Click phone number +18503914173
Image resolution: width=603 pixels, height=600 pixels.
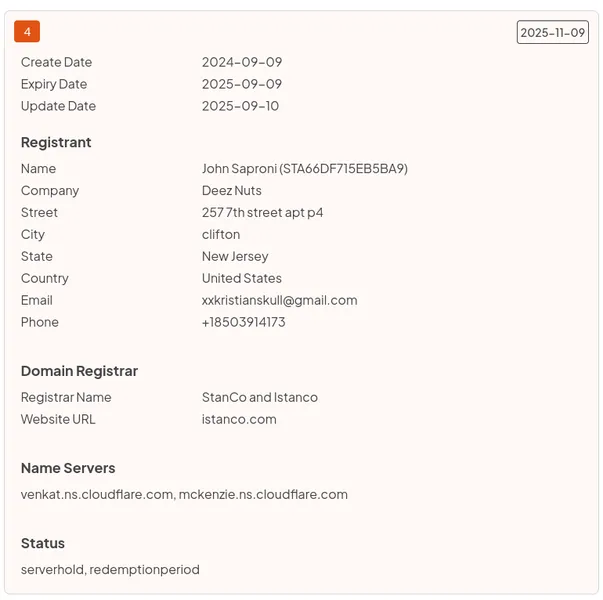243,322
